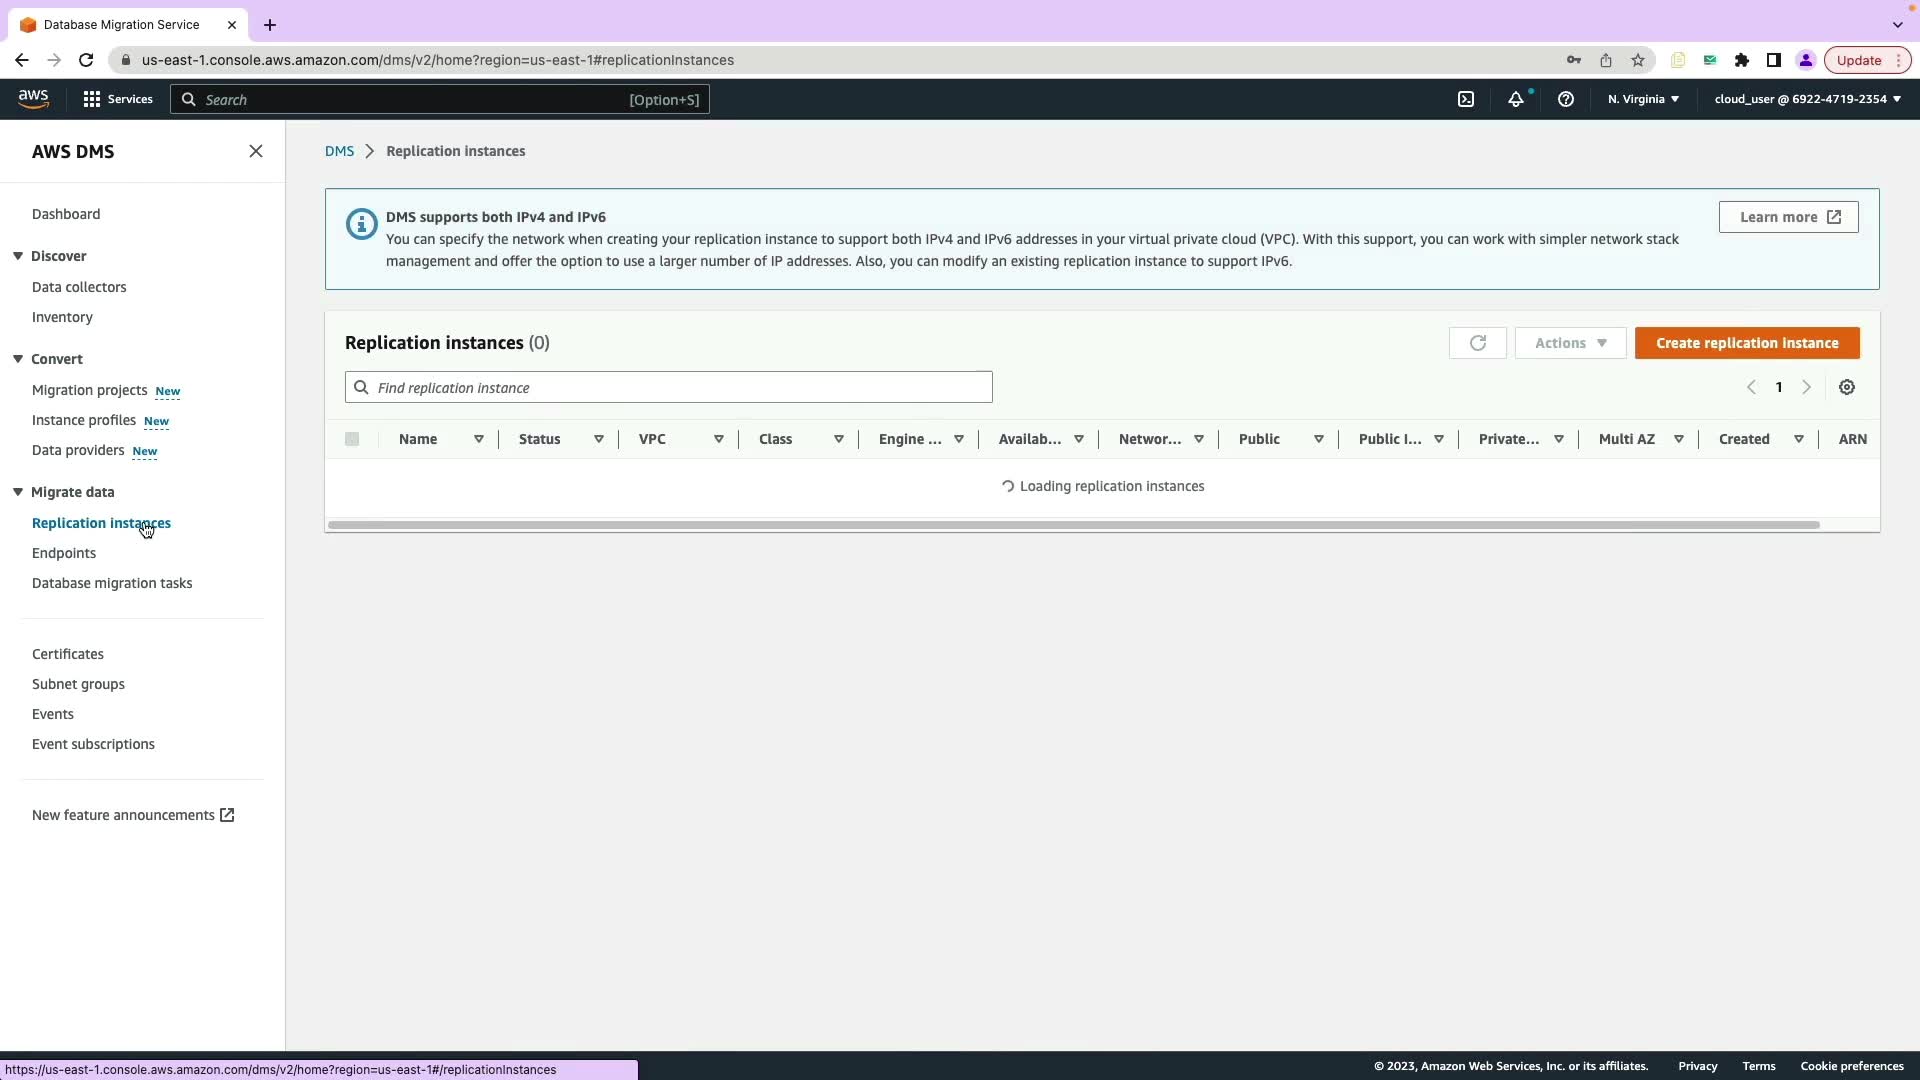
Task: Open table preferences gear icon
Action: [1847, 387]
